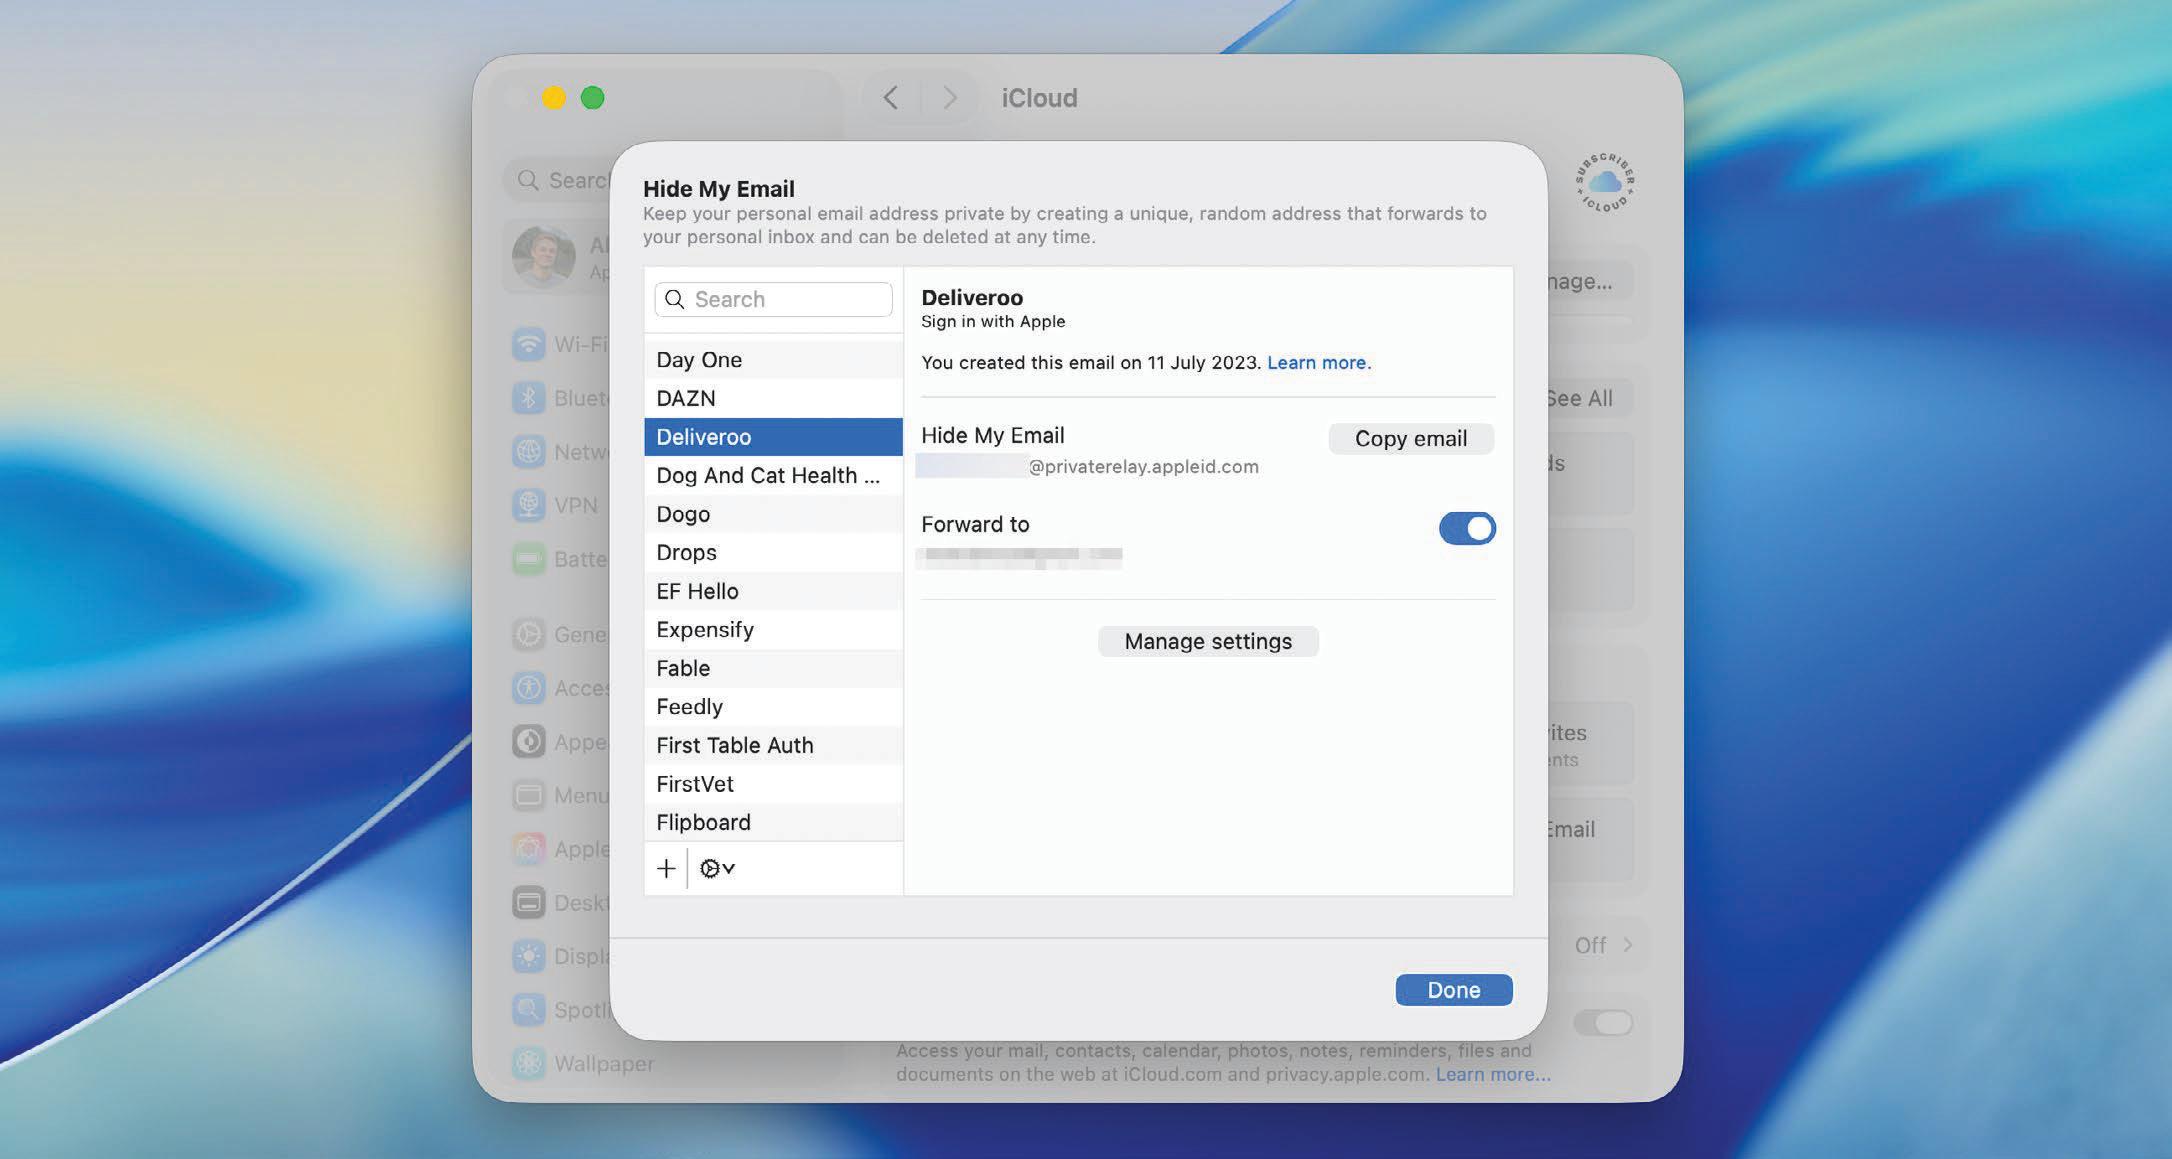2172x1159 pixels.
Task: Click the search magnifier icon in the dialog
Action: pos(675,299)
